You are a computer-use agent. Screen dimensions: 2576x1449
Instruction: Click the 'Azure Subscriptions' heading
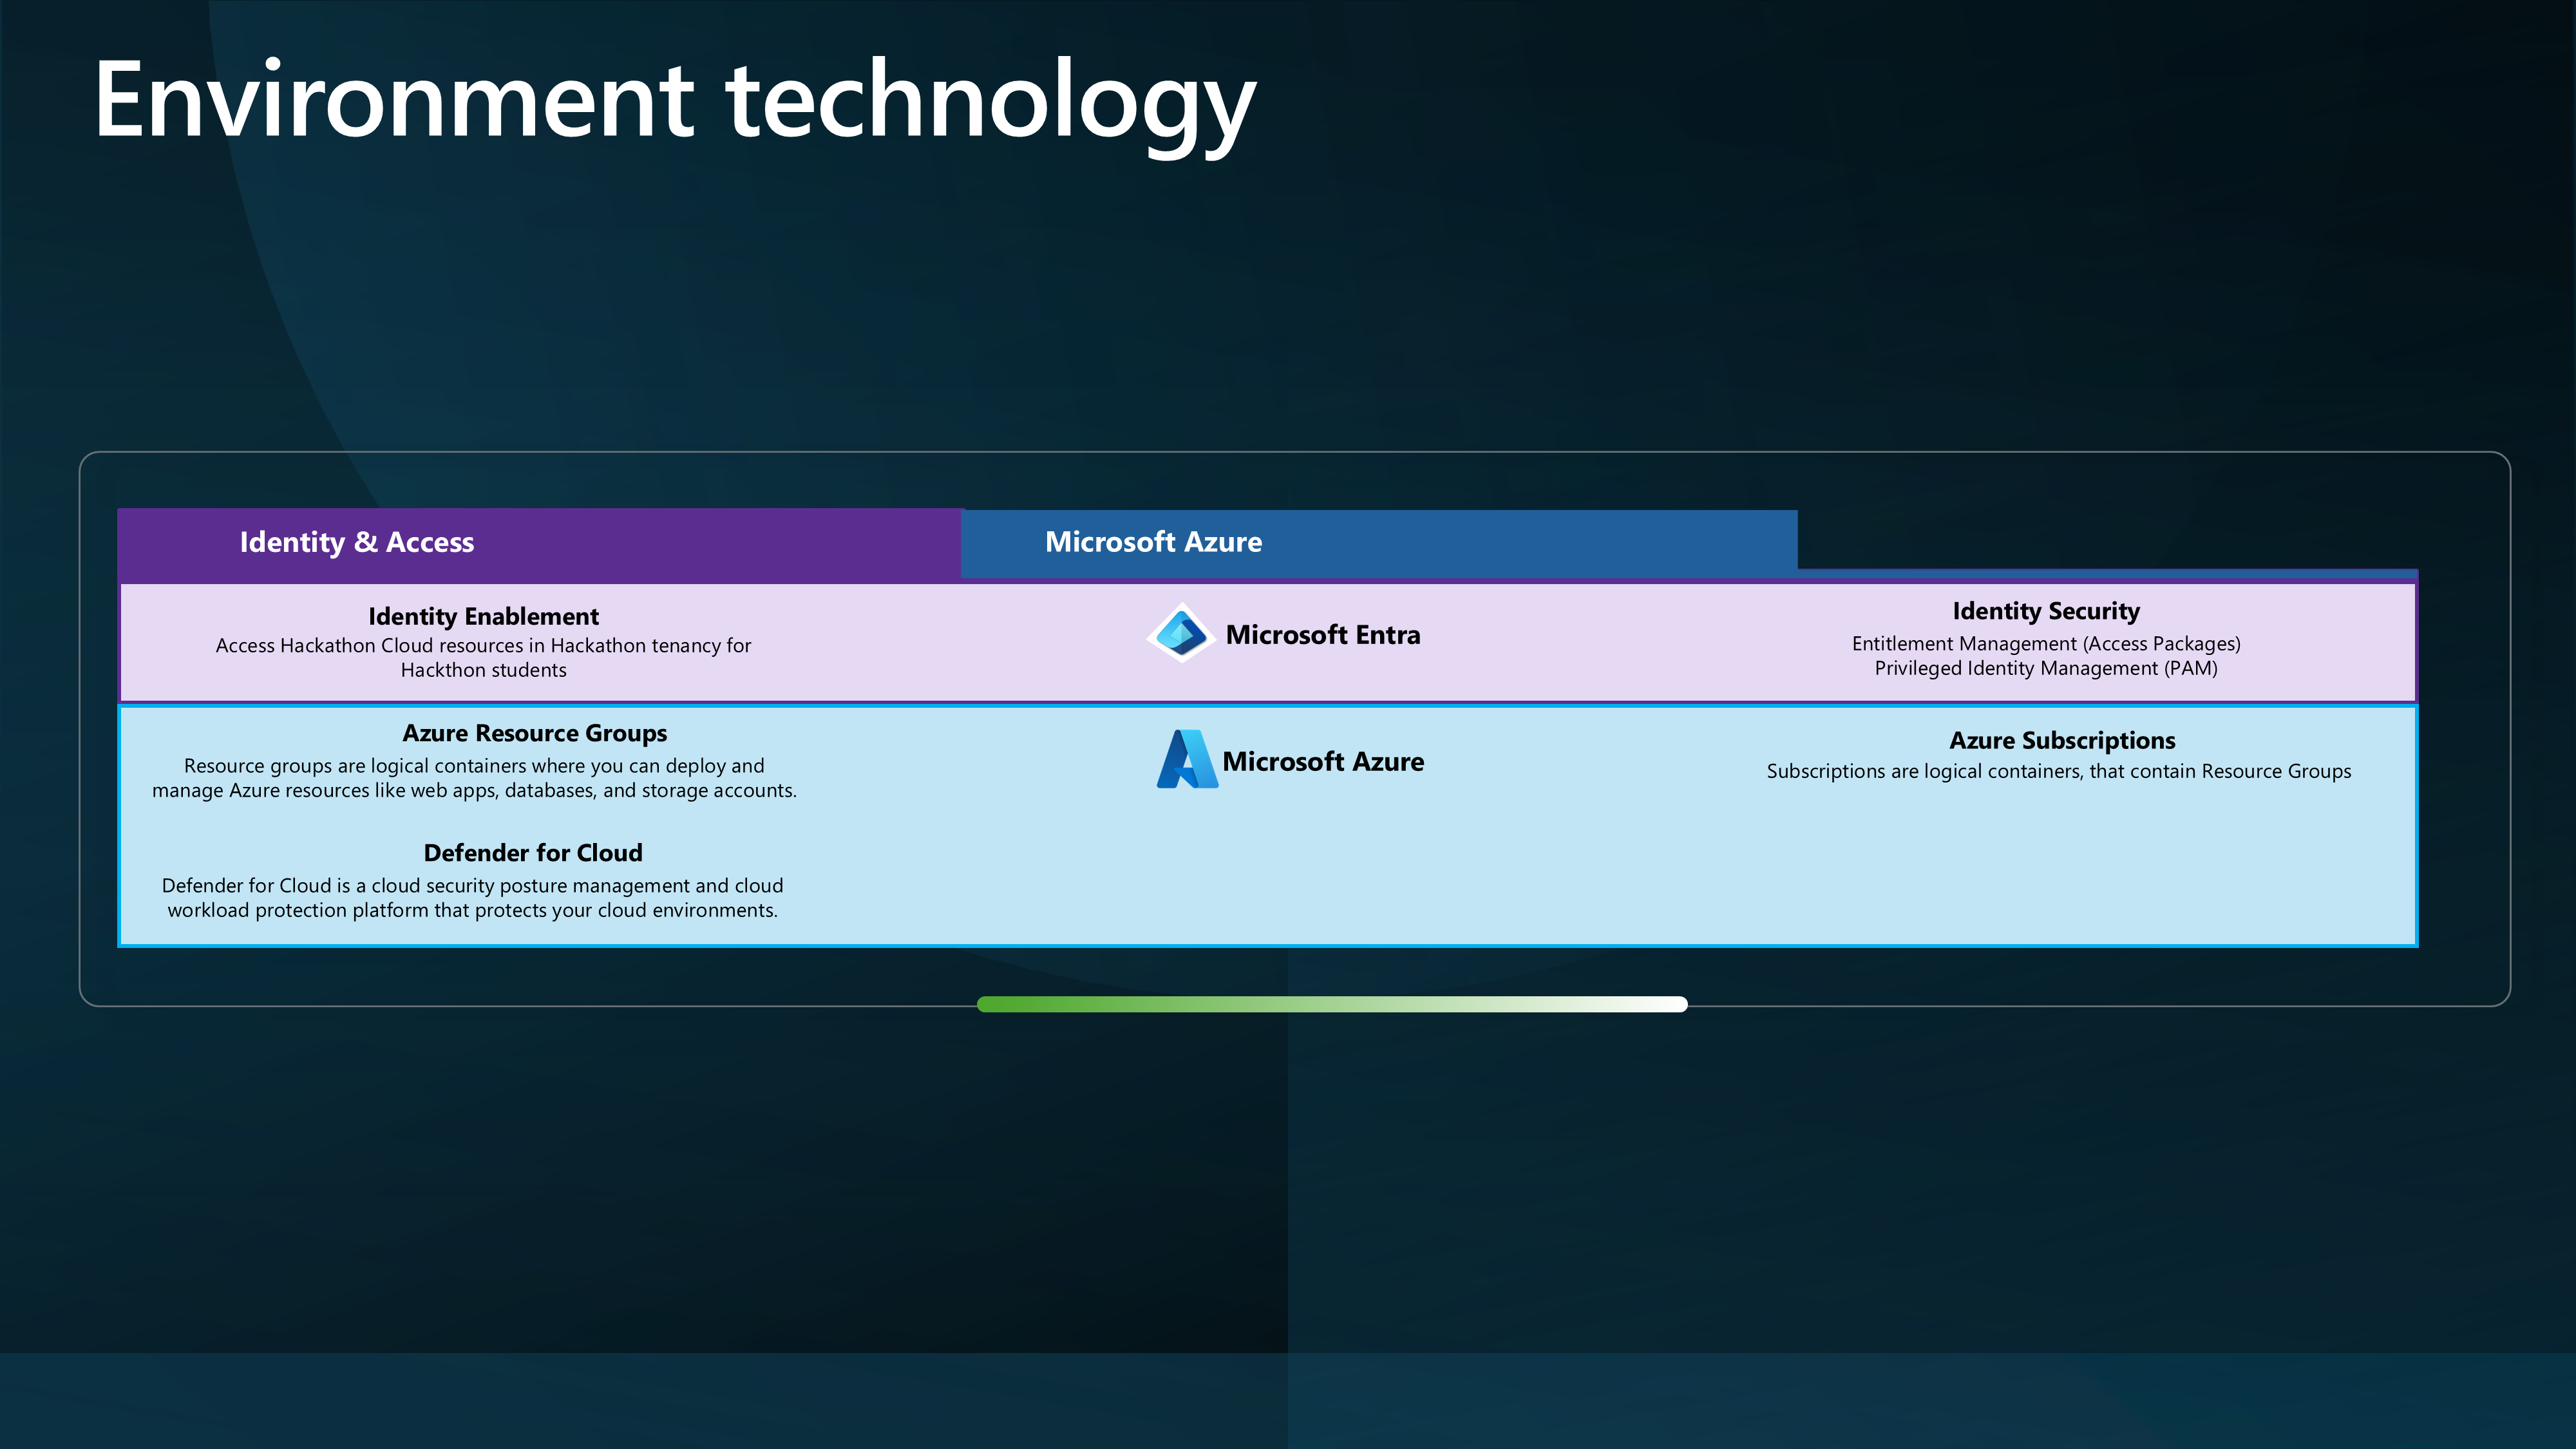click(2062, 740)
